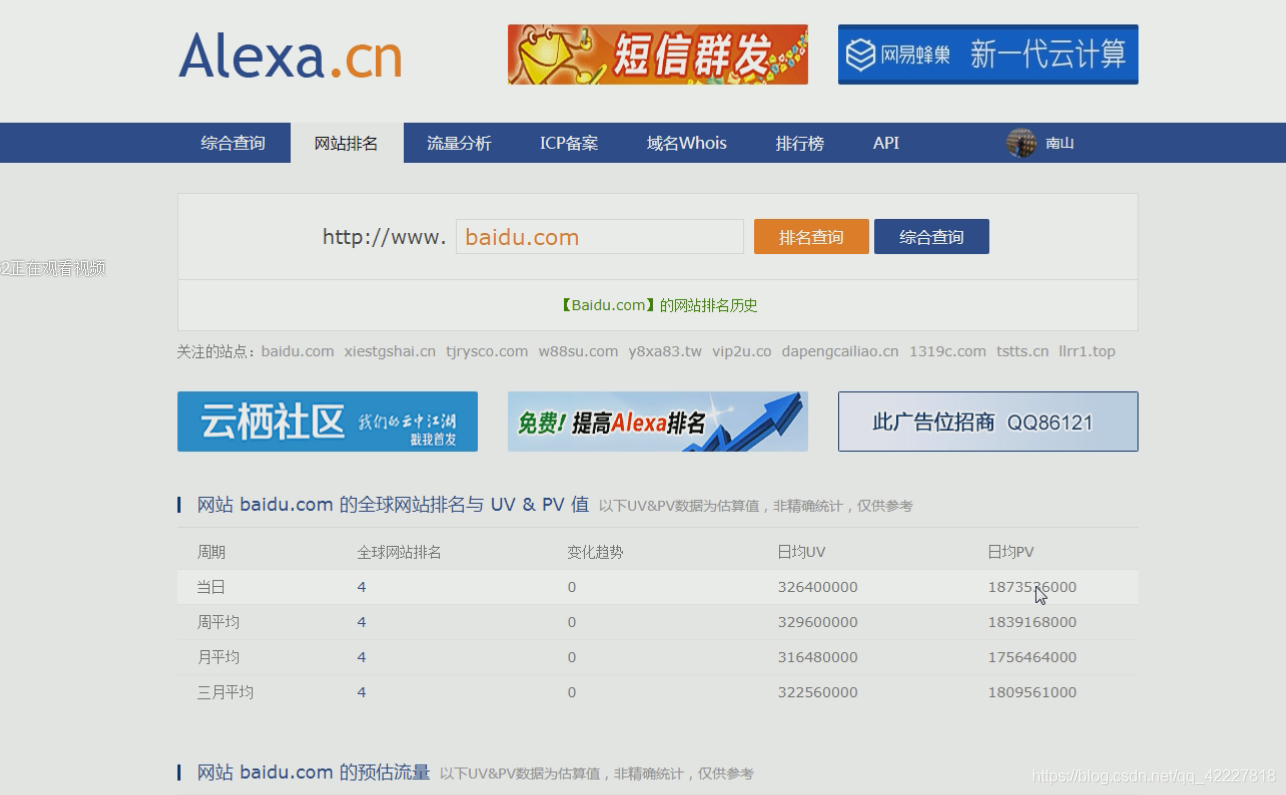Image resolution: width=1286 pixels, height=795 pixels.
Task: Select the 域名Whois navigation item
Action: point(686,142)
